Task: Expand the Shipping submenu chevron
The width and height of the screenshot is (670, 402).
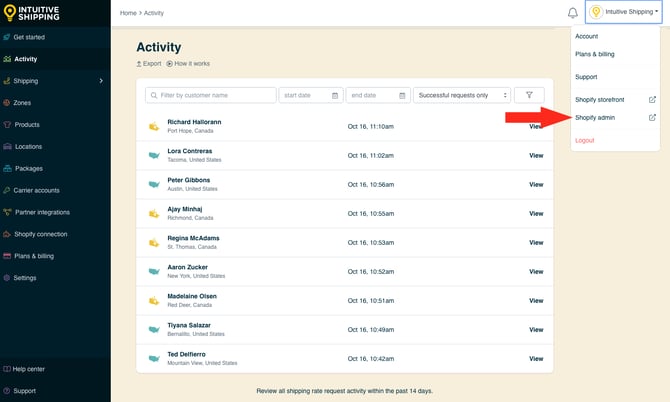Action: [101, 81]
